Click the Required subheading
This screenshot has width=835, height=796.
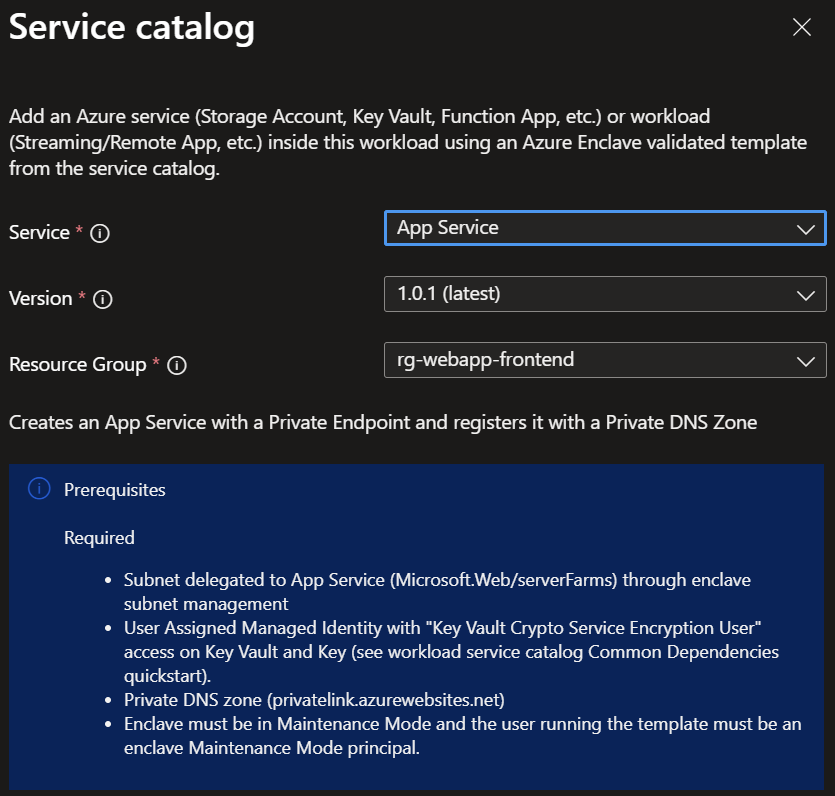[x=99, y=538]
